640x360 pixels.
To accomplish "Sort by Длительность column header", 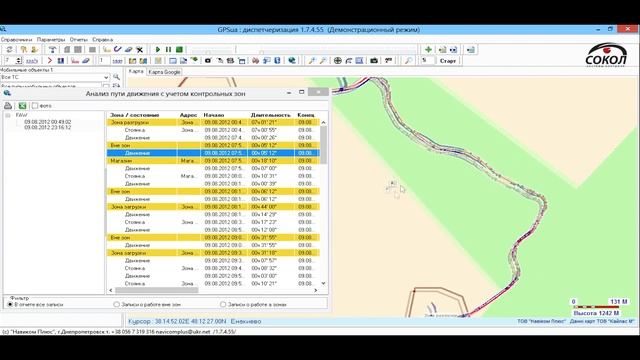I will pos(271,115).
